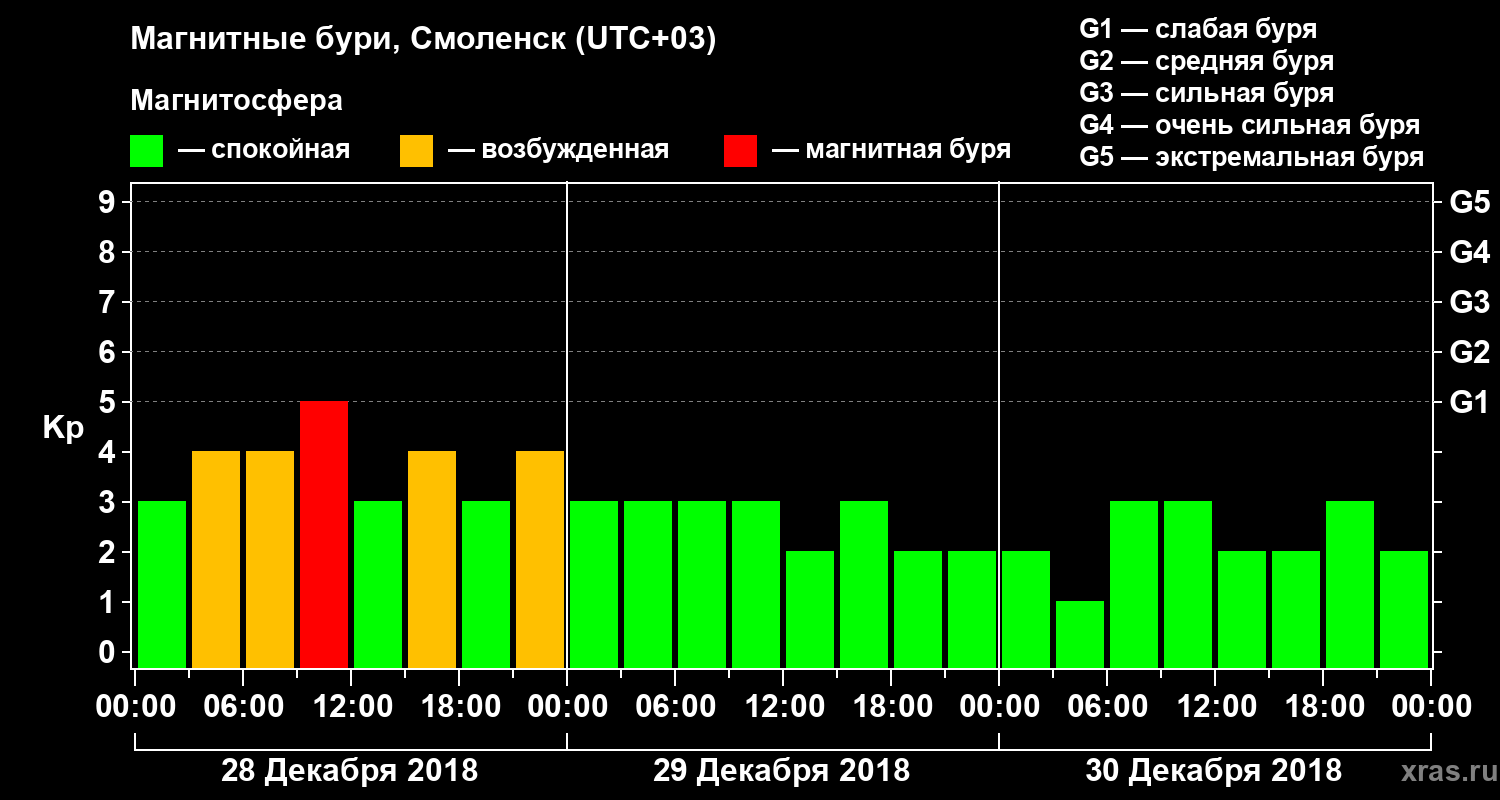This screenshot has height=800, width=1500.
Task: Click the green 'спокойная' legend swatch
Action: tap(147, 151)
